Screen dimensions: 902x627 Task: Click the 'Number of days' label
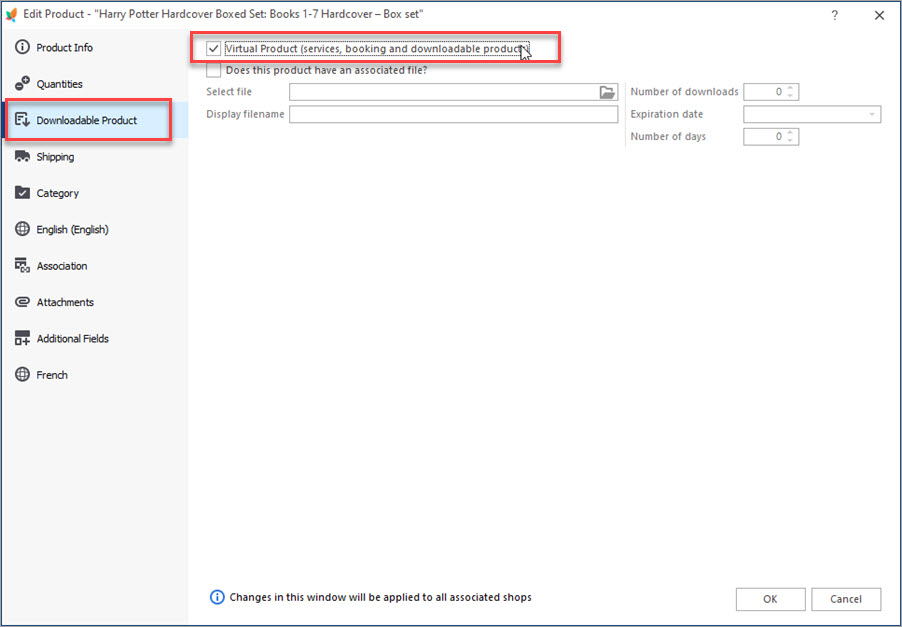click(x=668, y=136)
